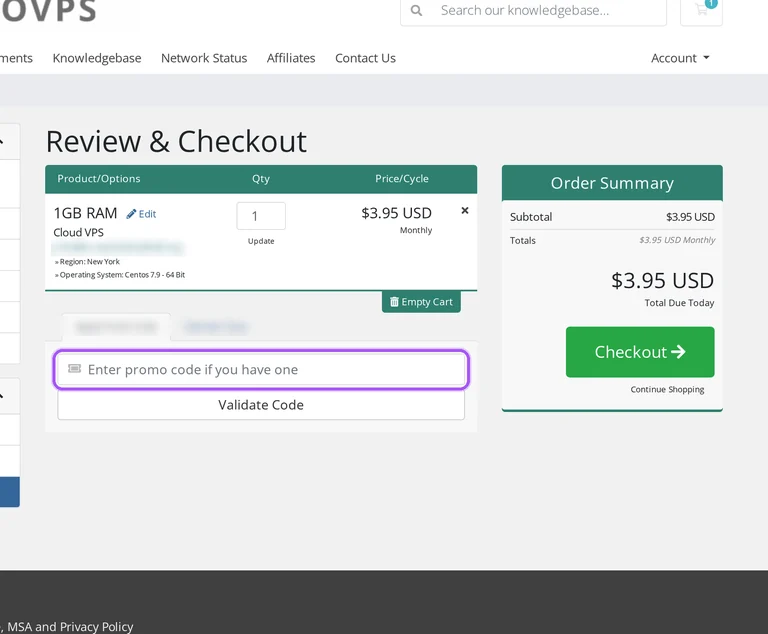Screen dimensions: 768x634
Task: Click the $3.95 USD item price text
Action: click(396, 213)
